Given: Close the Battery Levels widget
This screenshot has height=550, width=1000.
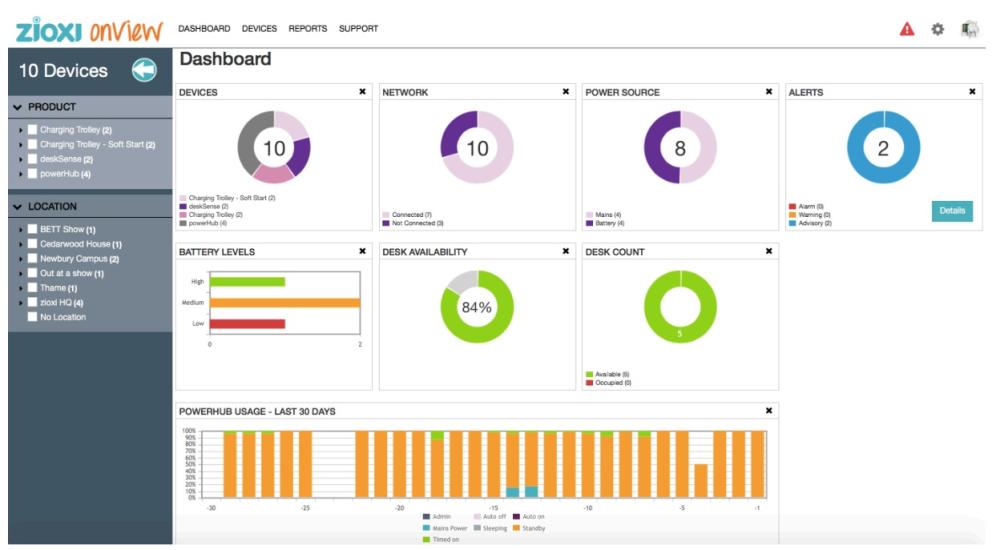Looking at the screenshot, I should [362, 251].
